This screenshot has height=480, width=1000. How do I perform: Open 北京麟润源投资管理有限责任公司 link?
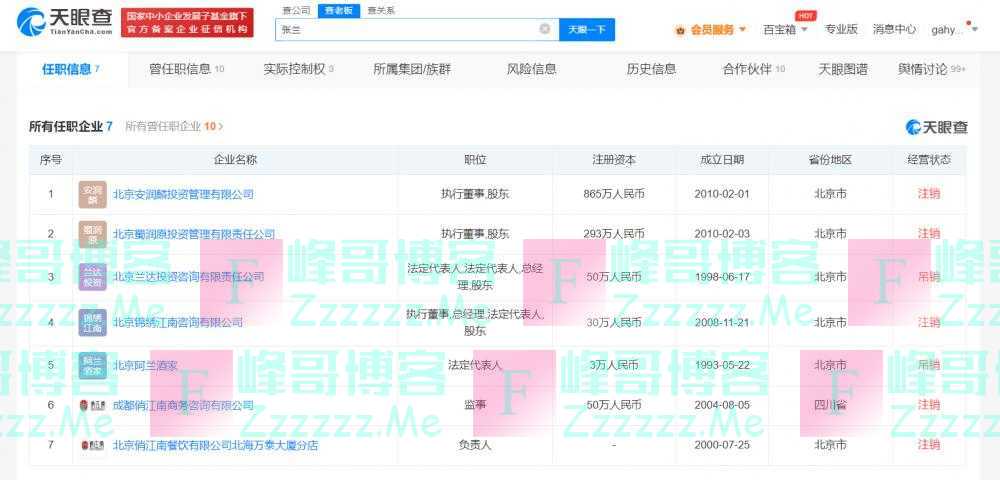194,234
